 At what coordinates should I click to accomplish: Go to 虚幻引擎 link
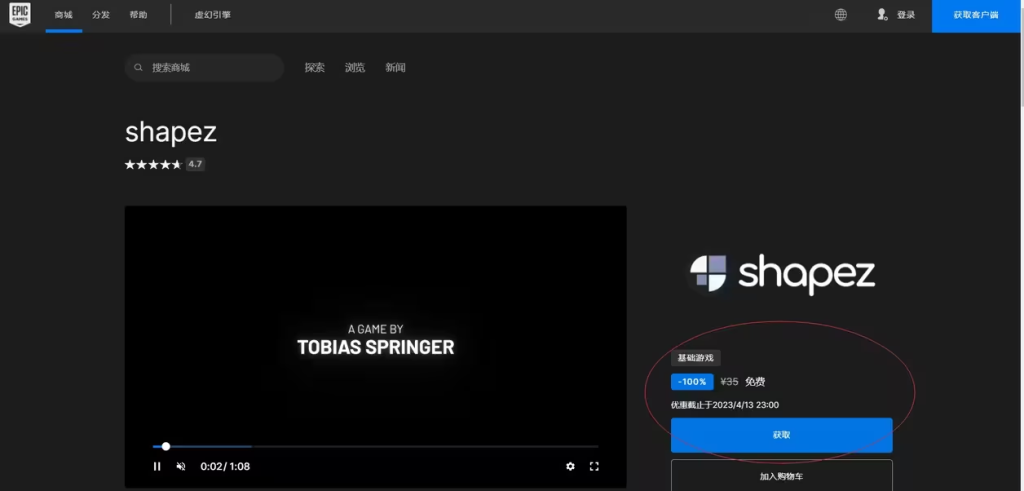tap(213, 15)
